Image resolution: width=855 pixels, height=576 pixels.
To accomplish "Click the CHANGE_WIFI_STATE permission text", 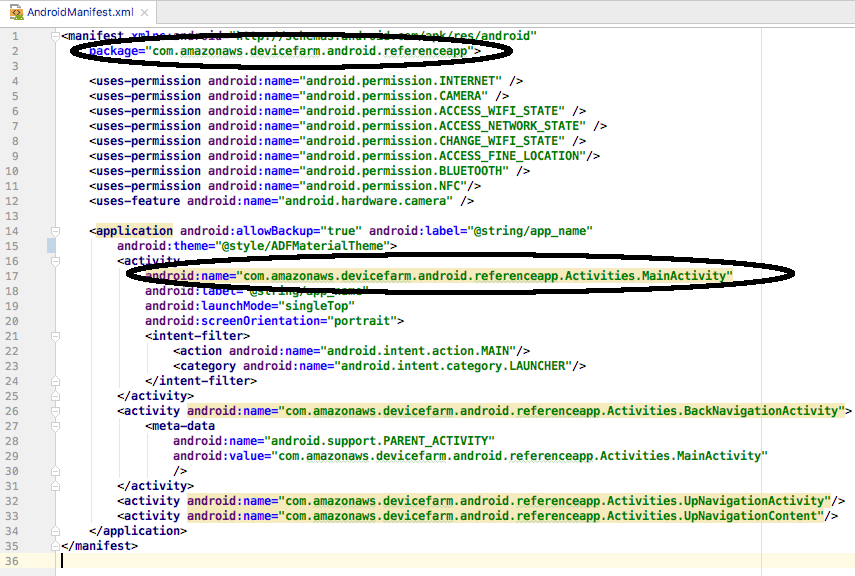I will (x=432, y=141).
